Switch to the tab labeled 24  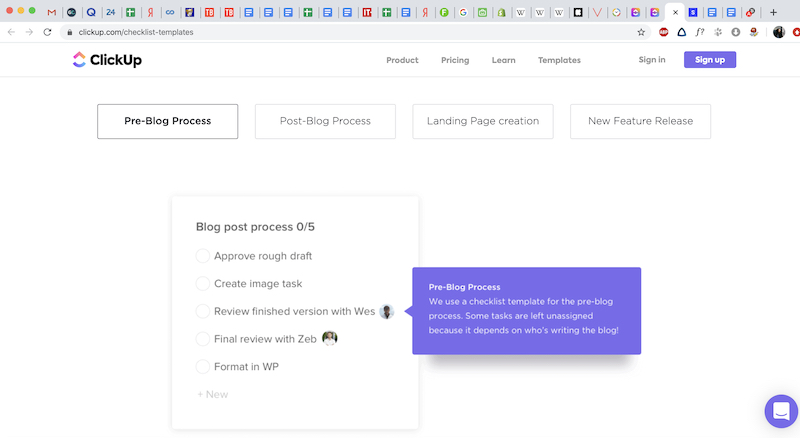111,12
